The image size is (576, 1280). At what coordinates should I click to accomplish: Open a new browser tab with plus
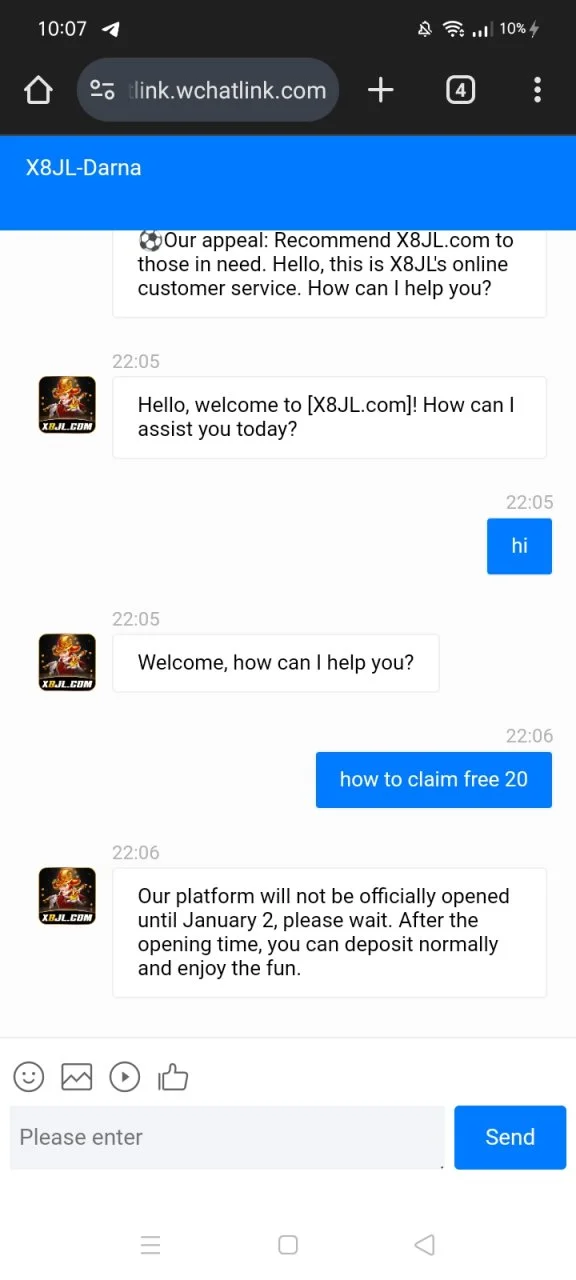pos(381,90)
